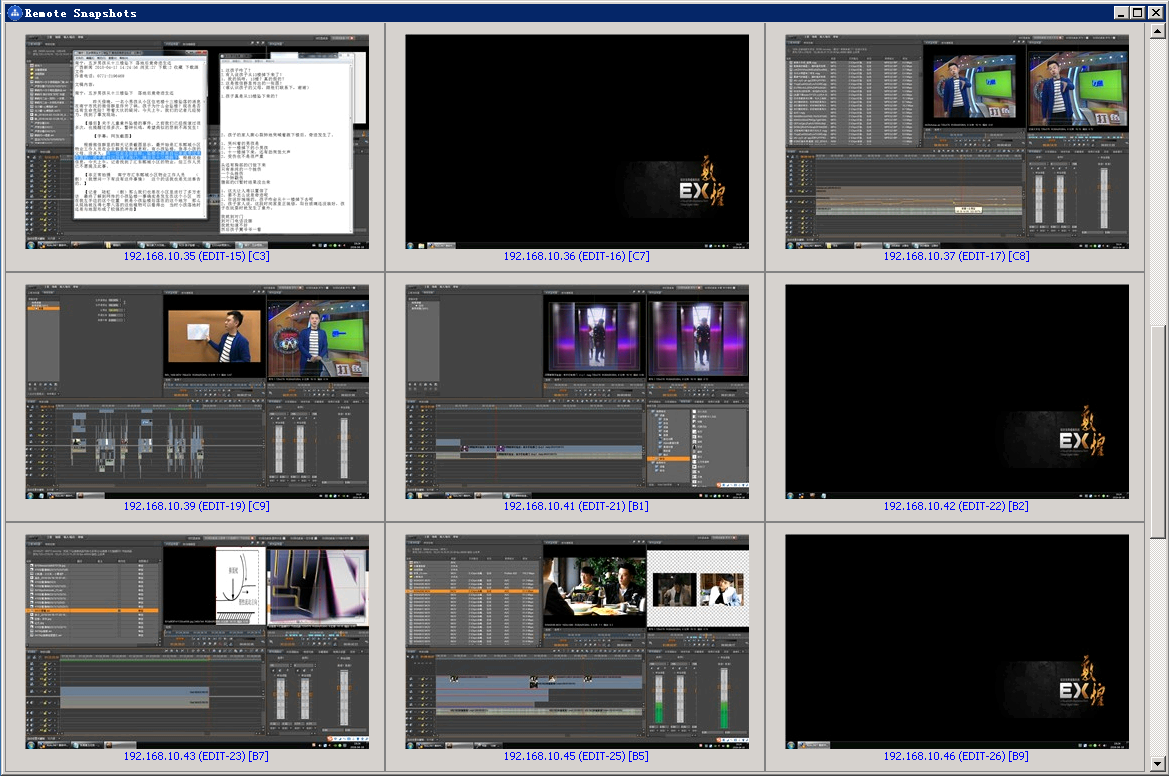Click the 192.168.10.35 (EDIT-15) [C3] link
The width and height of the screenshot is (1169, 776).
click(197, 256)
